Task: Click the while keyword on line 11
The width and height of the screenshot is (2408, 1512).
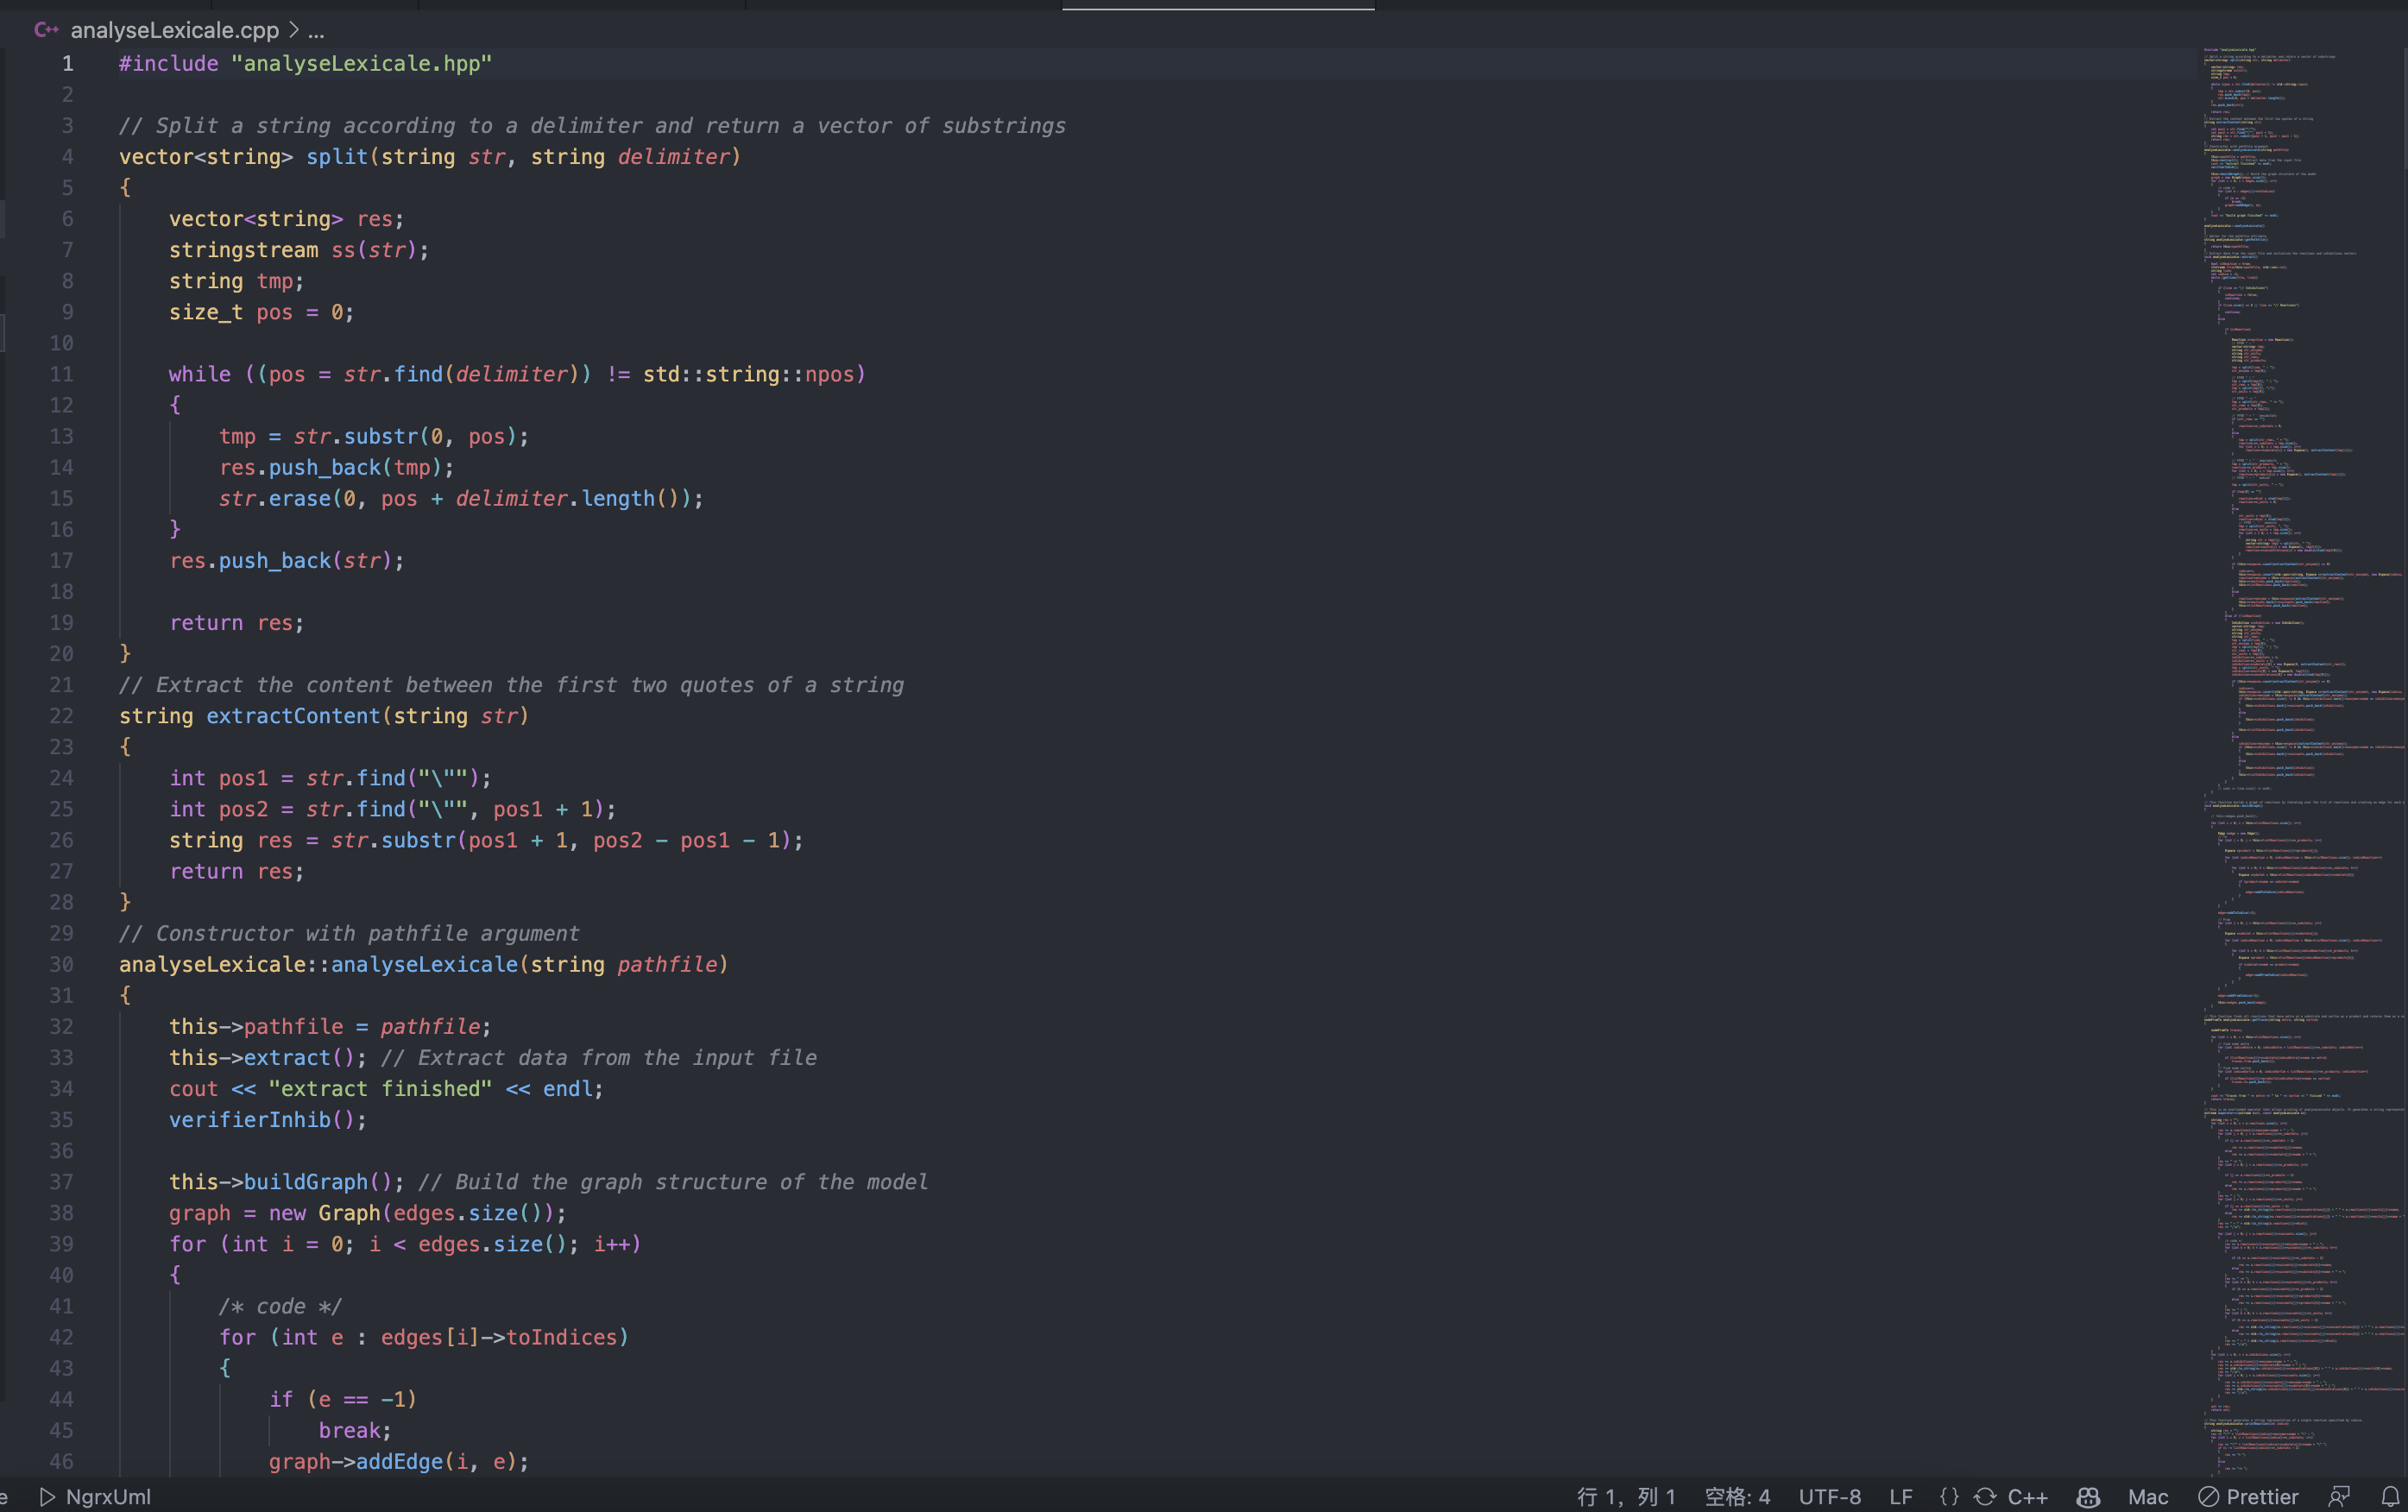Action: click(x=199, y=374)
